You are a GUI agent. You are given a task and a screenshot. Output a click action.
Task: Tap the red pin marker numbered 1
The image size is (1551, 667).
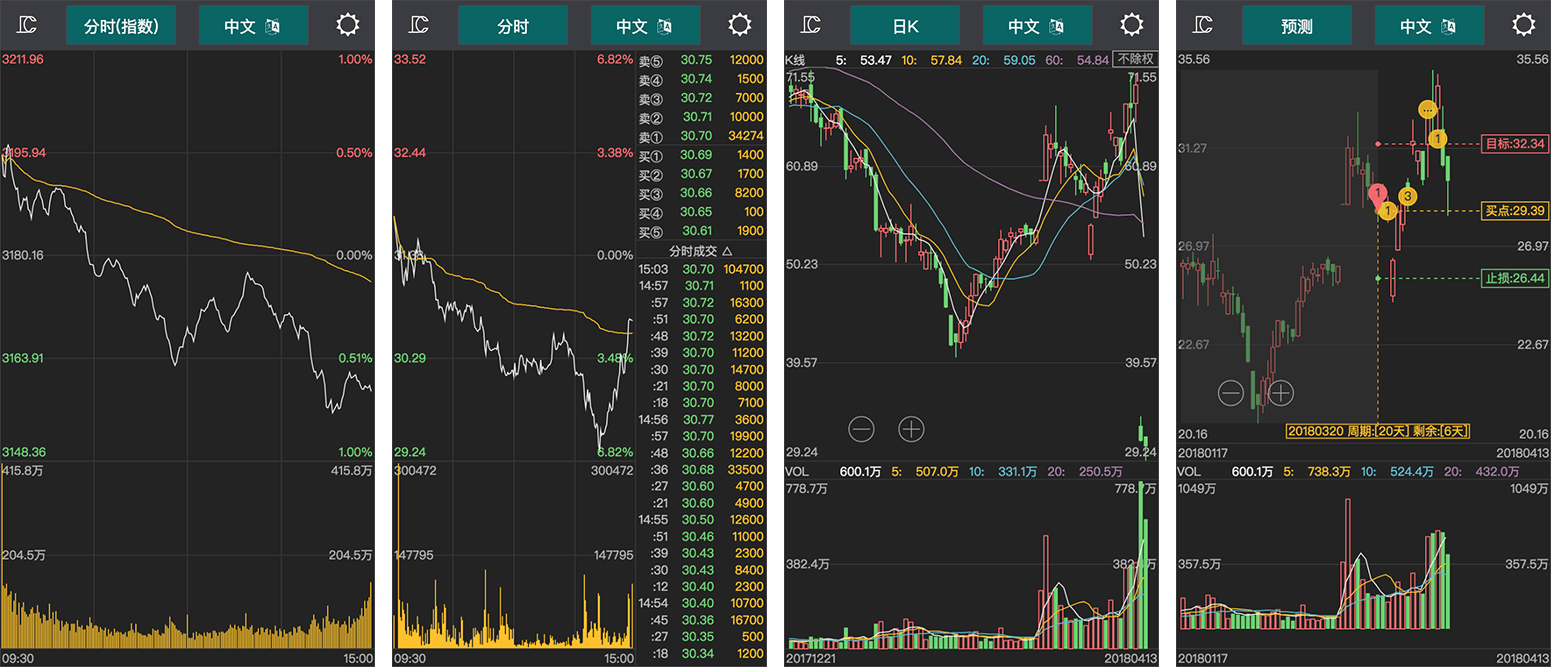click(1377, 194)
